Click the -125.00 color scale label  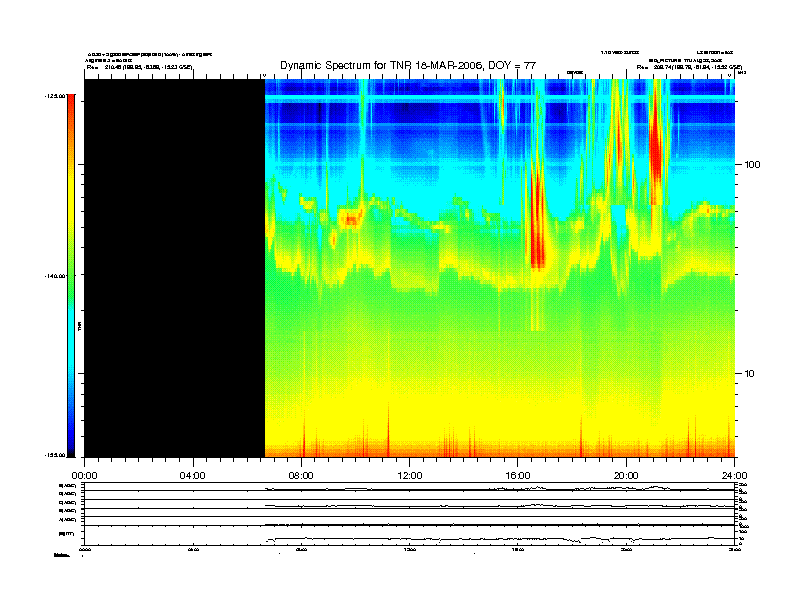pyautogui.click(x=55, y=95)
